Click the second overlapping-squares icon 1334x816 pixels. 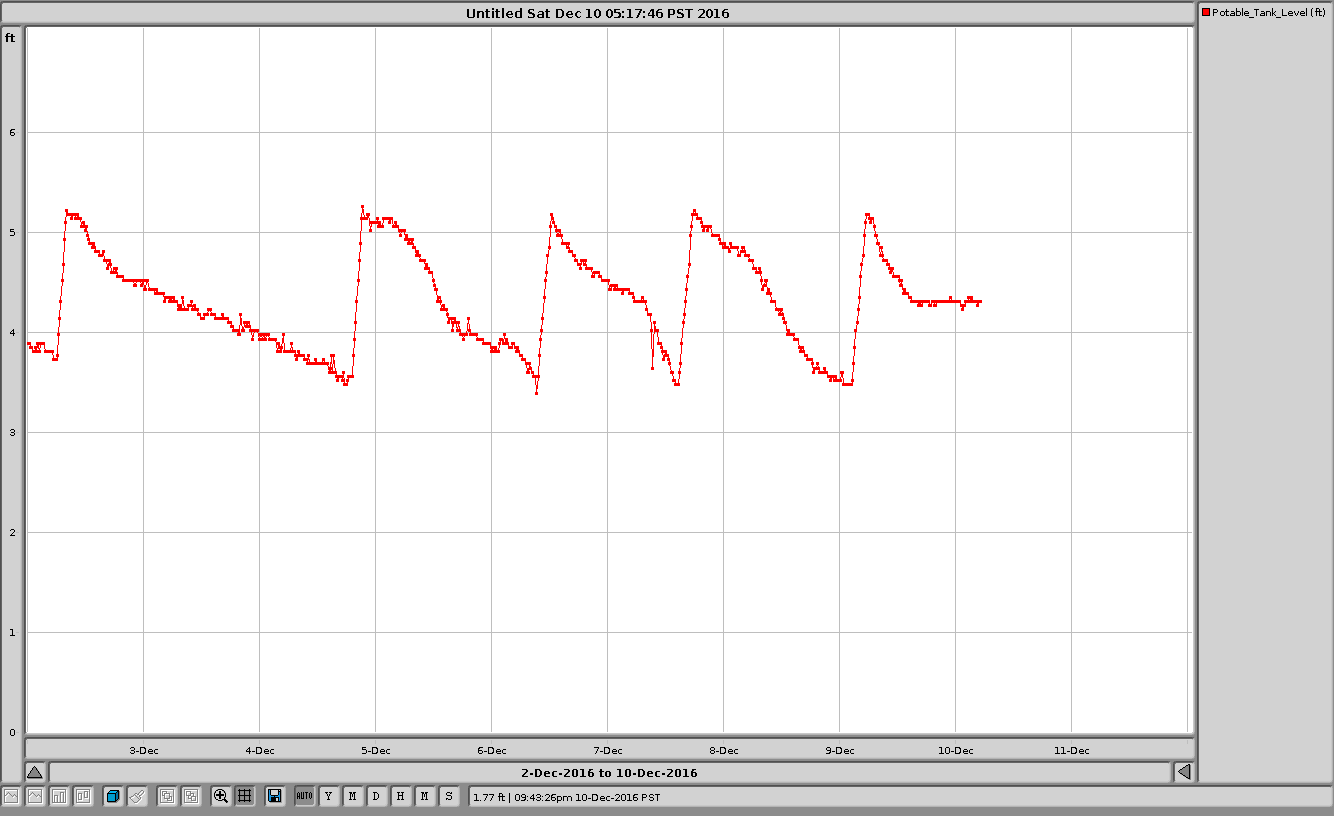pyautogui.click(x=191, y=796)
